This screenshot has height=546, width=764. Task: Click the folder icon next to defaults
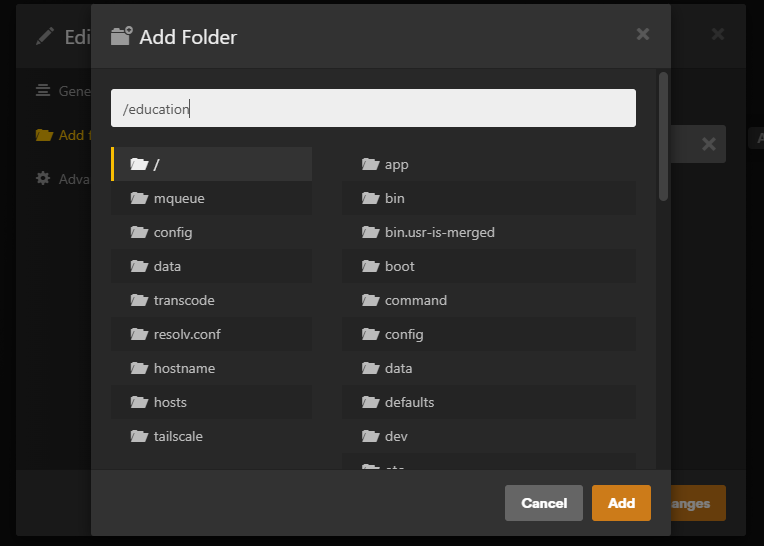point(370,402)
